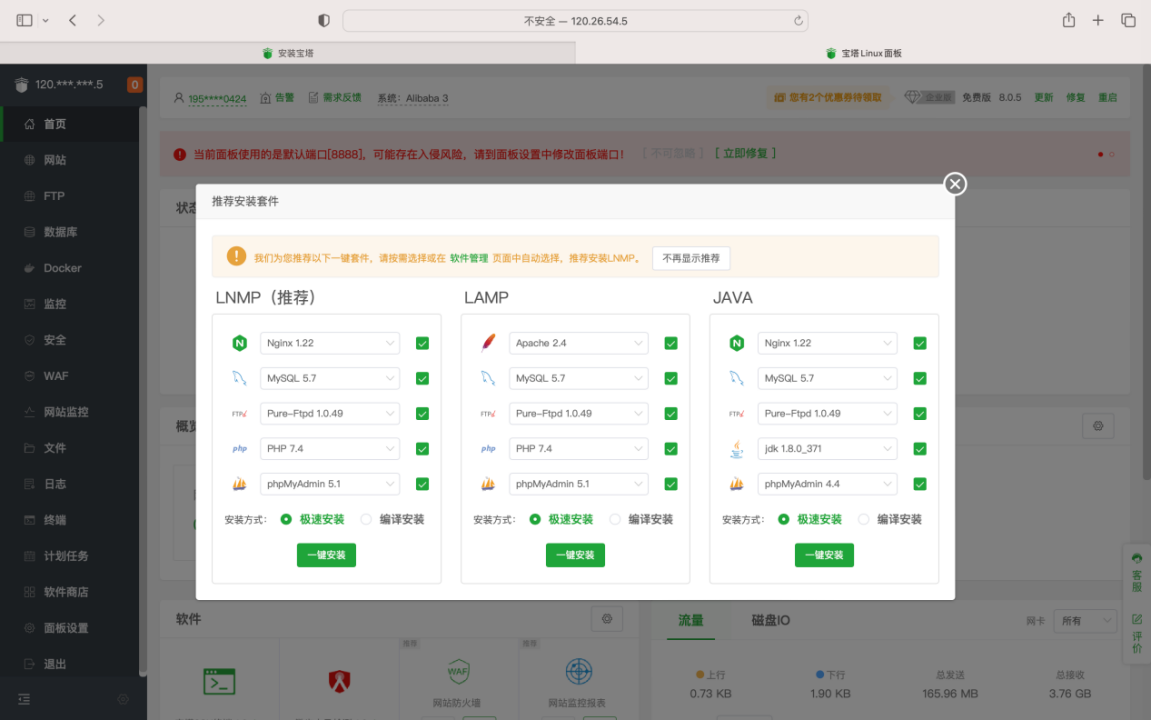Open 软件商店 in the sidebar menu

(70, 592)
